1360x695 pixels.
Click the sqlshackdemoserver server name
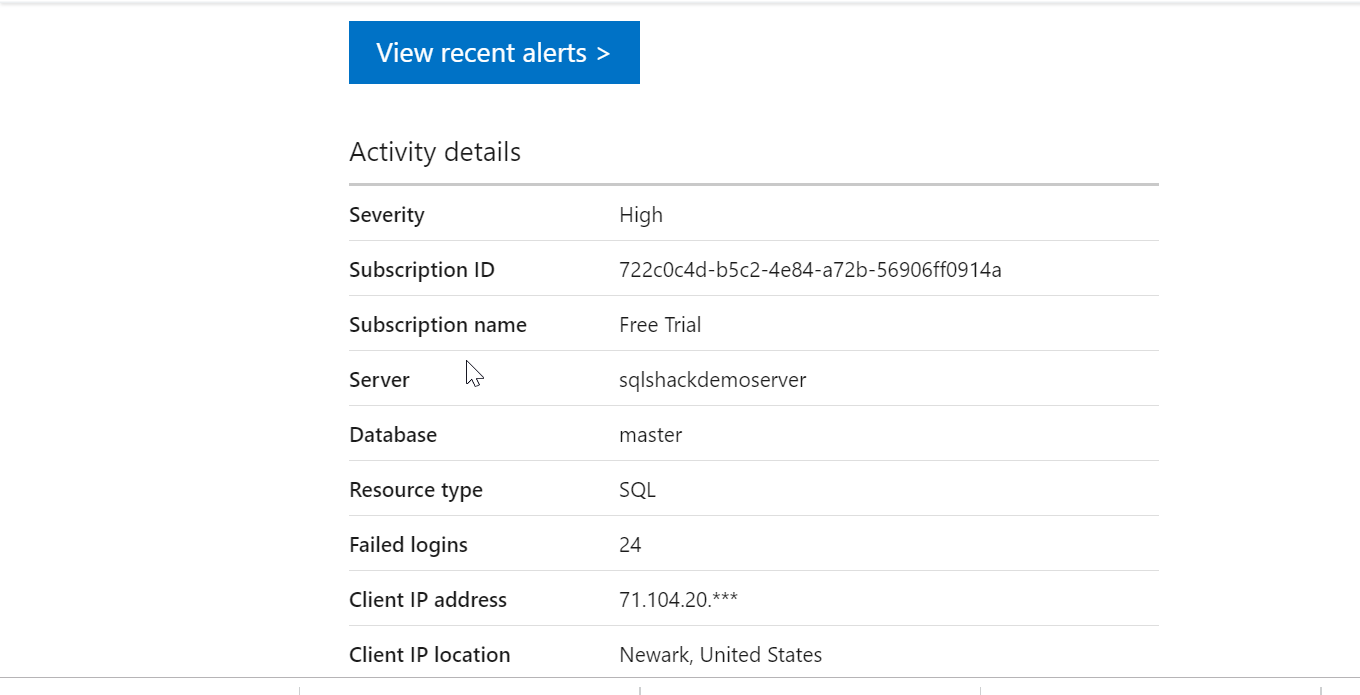tap(713, 380)
